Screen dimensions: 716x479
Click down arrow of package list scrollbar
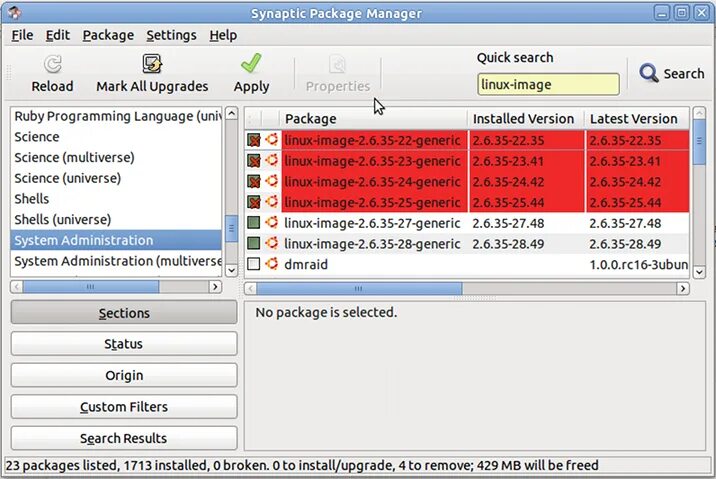[x=699, y=272]
